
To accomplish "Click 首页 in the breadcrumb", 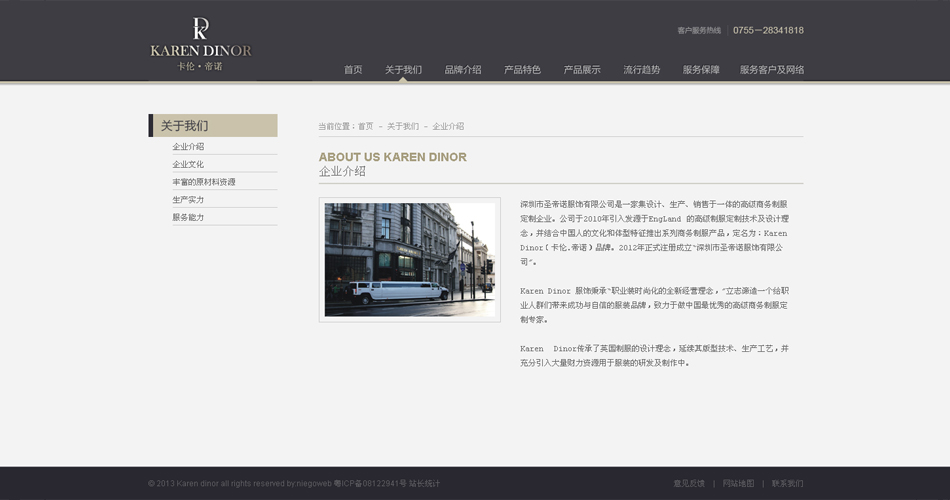I will pos(365,126).
